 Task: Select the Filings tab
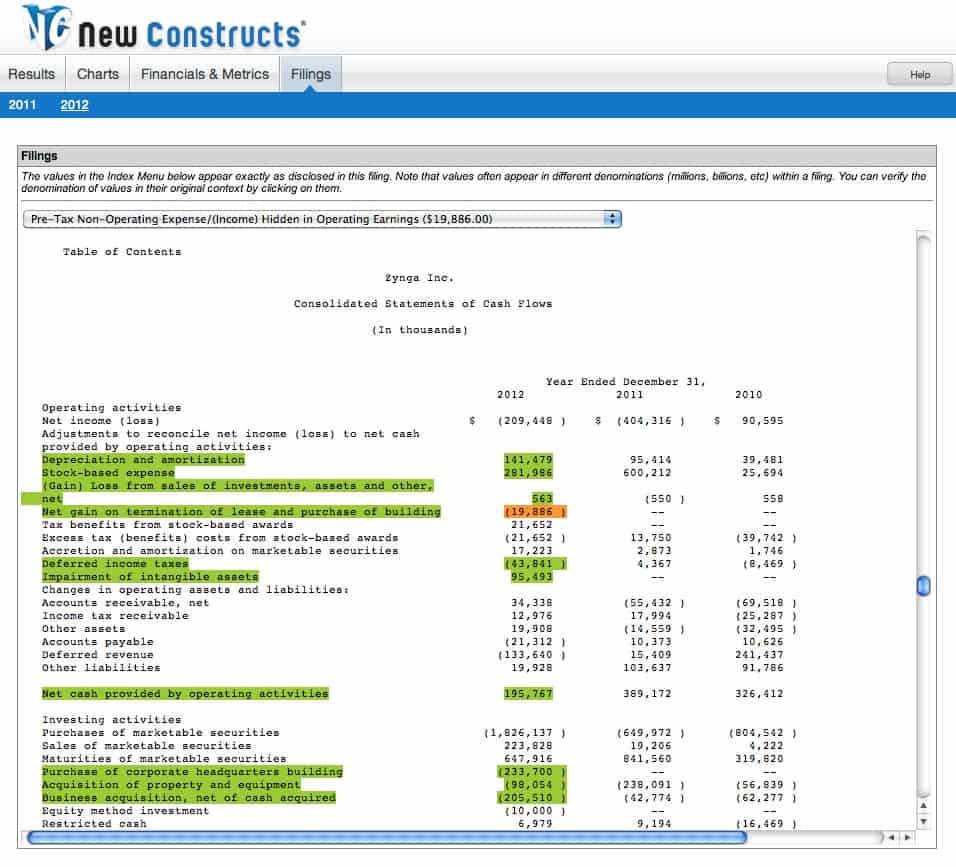pyautogui.click(x=311, y=74)
